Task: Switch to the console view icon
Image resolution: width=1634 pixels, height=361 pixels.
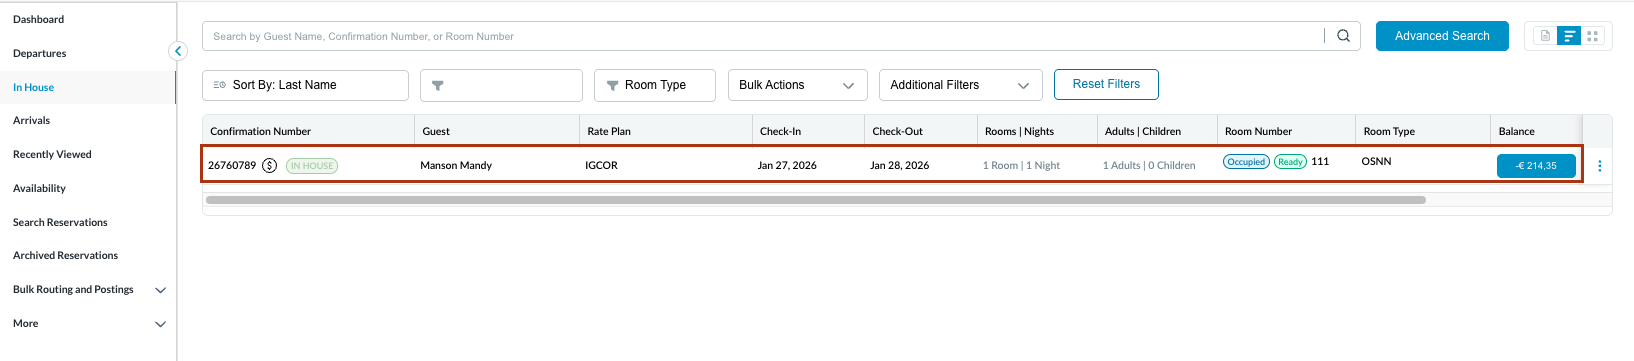Action: pyautogui.click(x=1545, y=36)
